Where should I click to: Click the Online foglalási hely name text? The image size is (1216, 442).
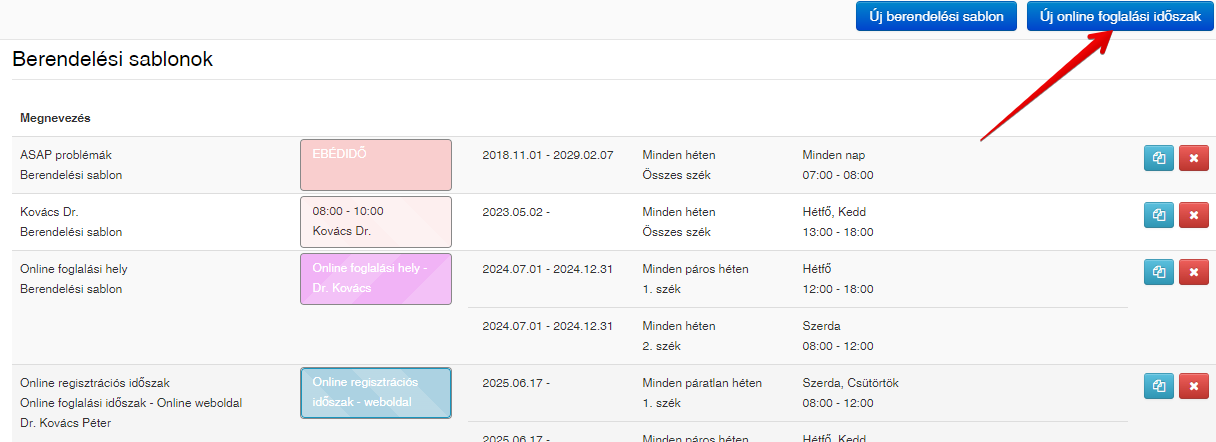pyautogui.click(x=74, y=269)
